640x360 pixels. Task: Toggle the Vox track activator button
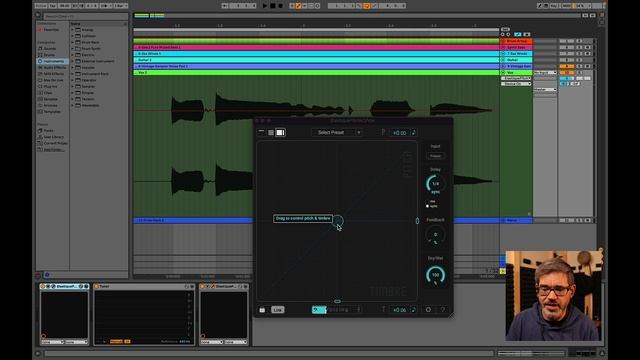(x=567, y=73)
